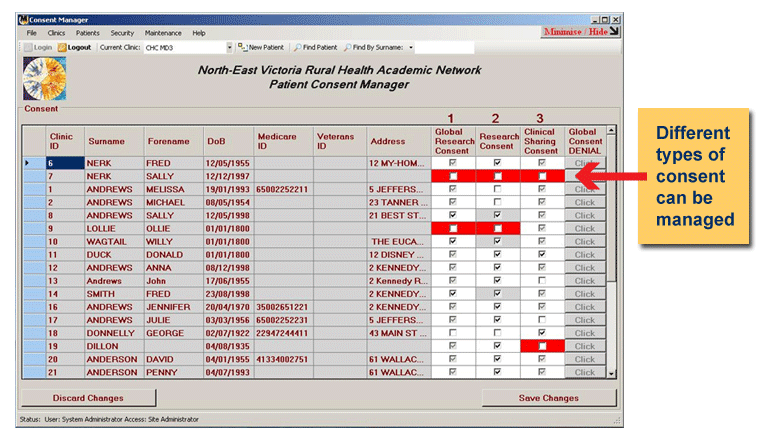The width and height of the screenshot is (763, 442).
Task: Click the Save Changes button
Action: click(x=549, y=398)
